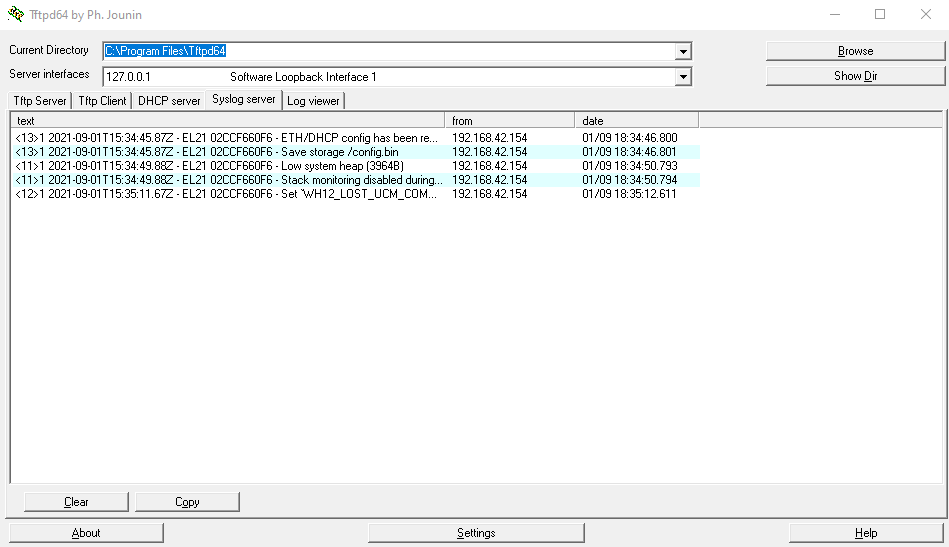Sort by the 'date' column header

click(636, 121)
